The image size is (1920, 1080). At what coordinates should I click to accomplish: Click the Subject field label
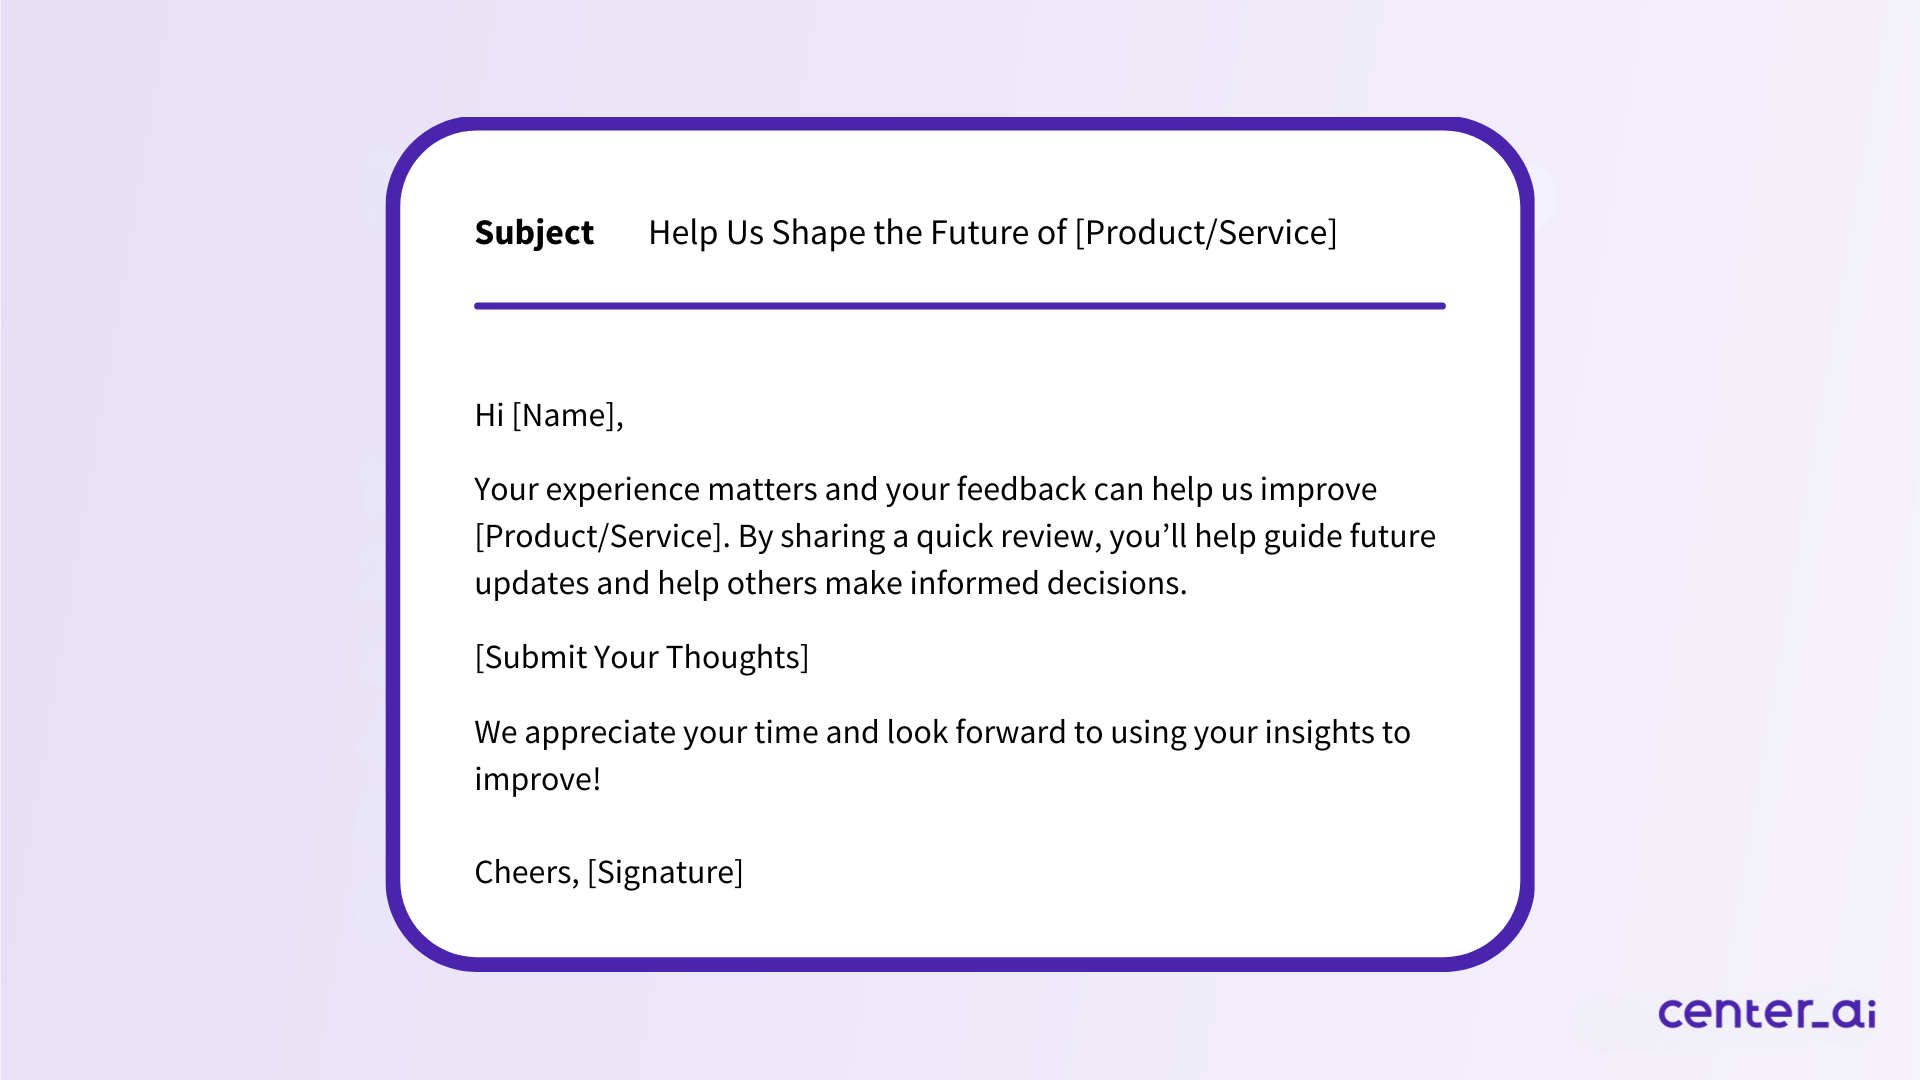pyautogui.click(x=533, y=232)
